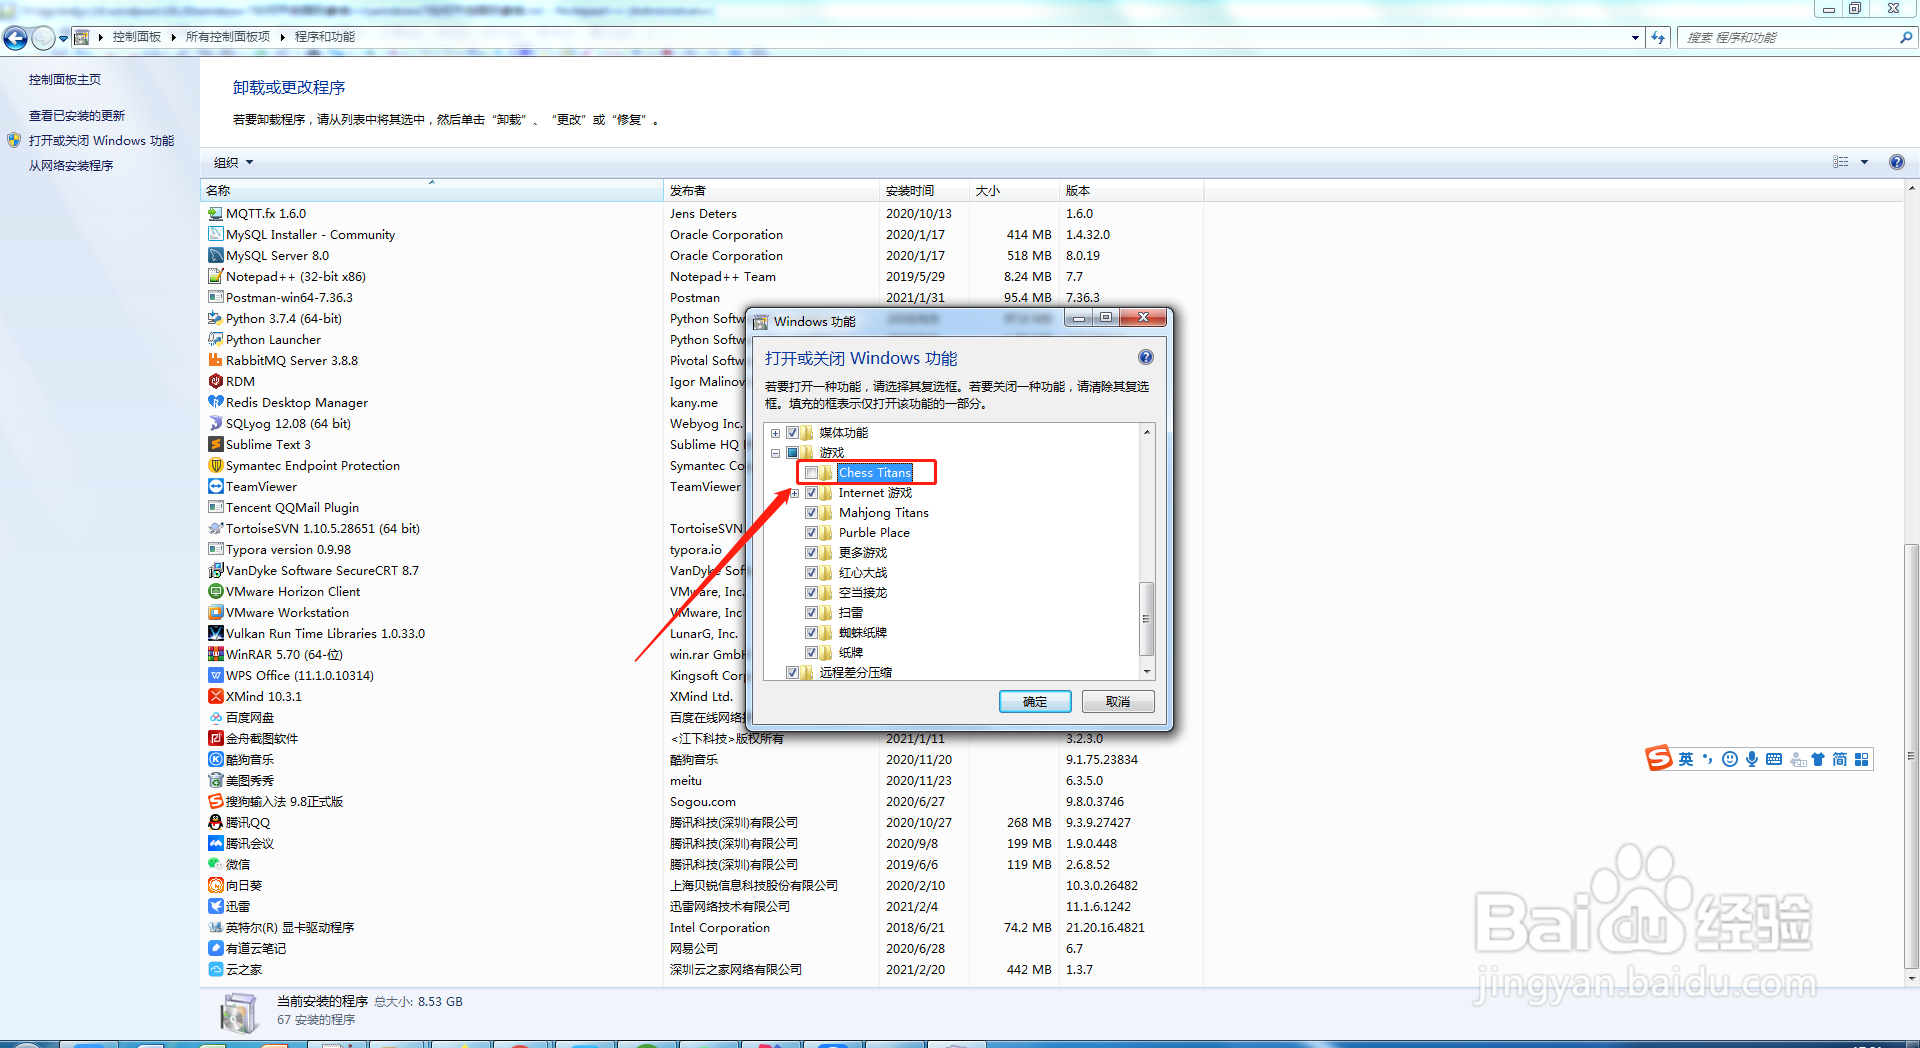The height and width of the screenshot is (1048, 1920).
Task: Toggle the 空当接龙 checkbox
Action: click(x=811, y=593)
